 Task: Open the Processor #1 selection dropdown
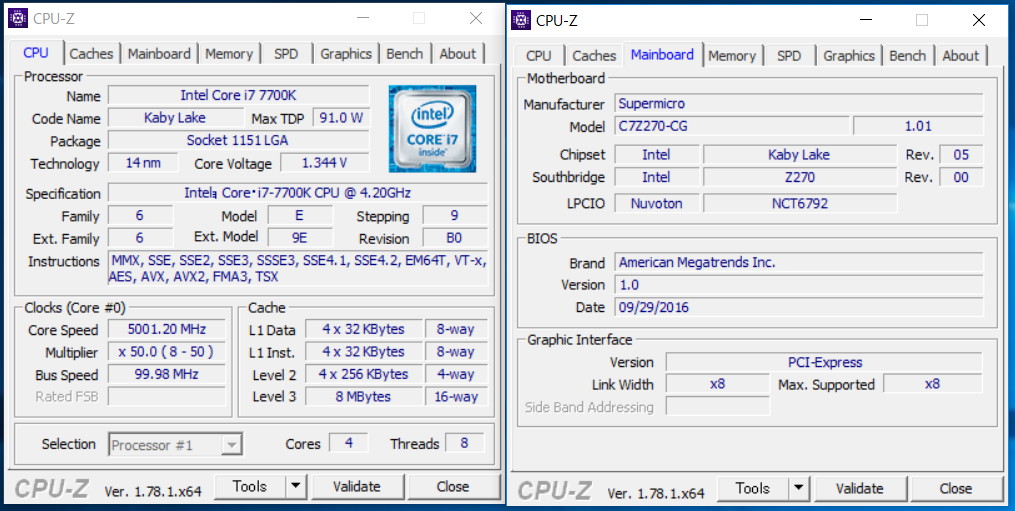175,445
